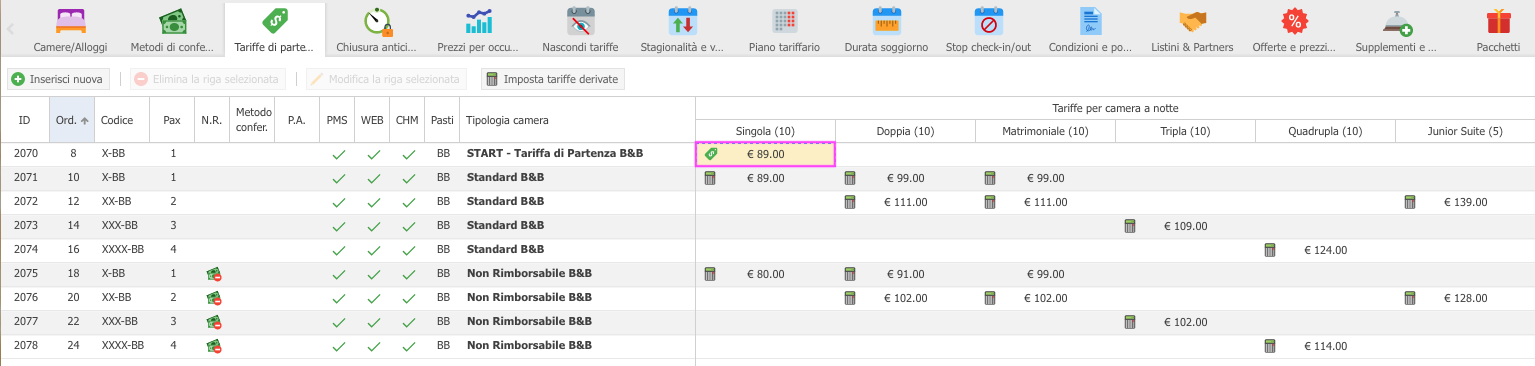Click calculator icon beside € 139.00 Junior Suite
Viewport: 1535px width, 366px height.
tap(1410, 202)
